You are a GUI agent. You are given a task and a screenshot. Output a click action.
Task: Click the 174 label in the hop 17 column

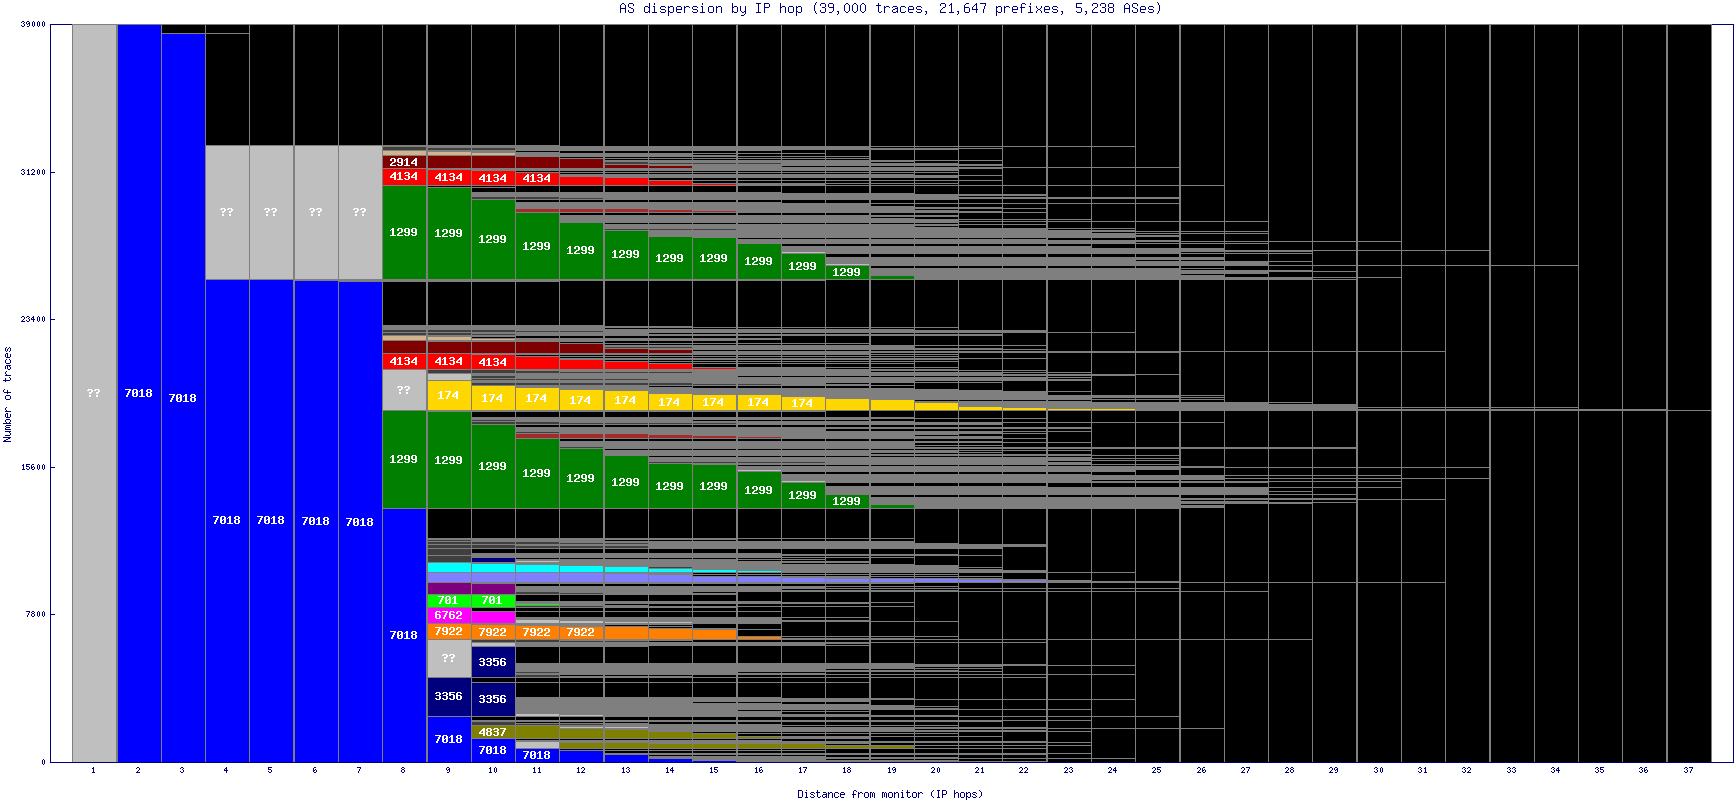click(x=802, y=403)
